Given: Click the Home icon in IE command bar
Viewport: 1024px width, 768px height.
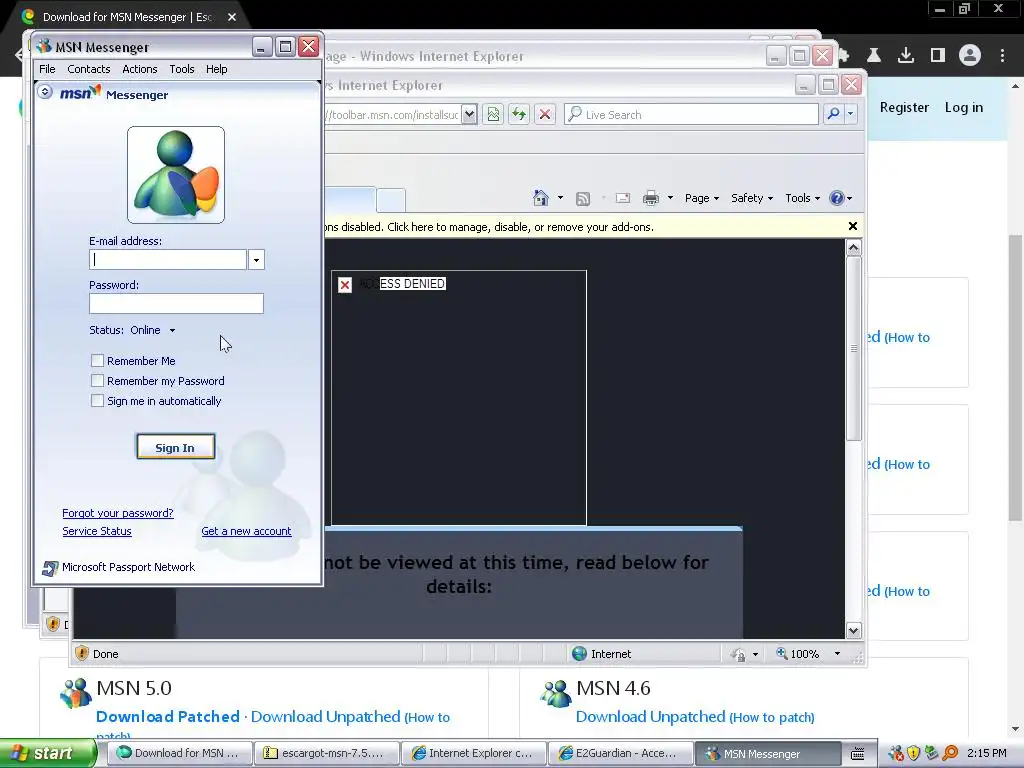Looking at the screenshot, I should (541, 198).
